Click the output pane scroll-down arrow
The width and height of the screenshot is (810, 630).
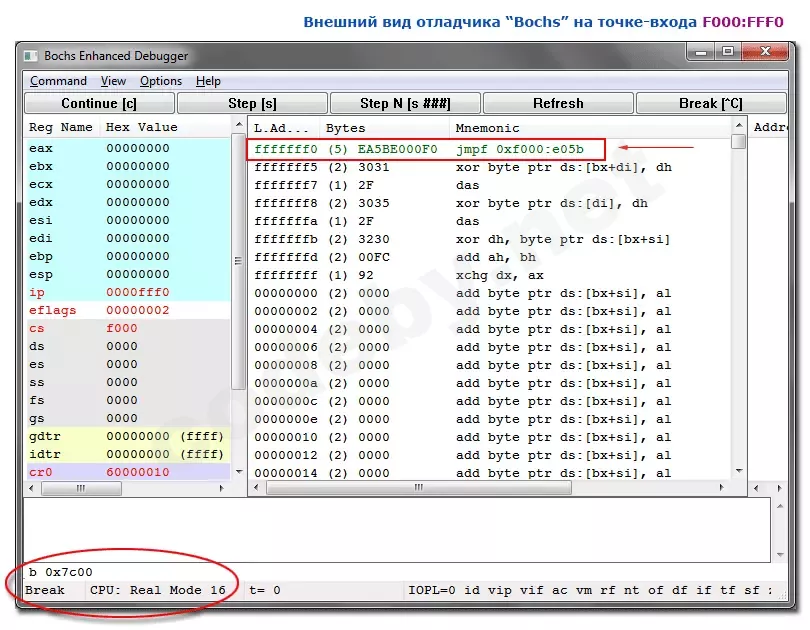pos(780,555)
